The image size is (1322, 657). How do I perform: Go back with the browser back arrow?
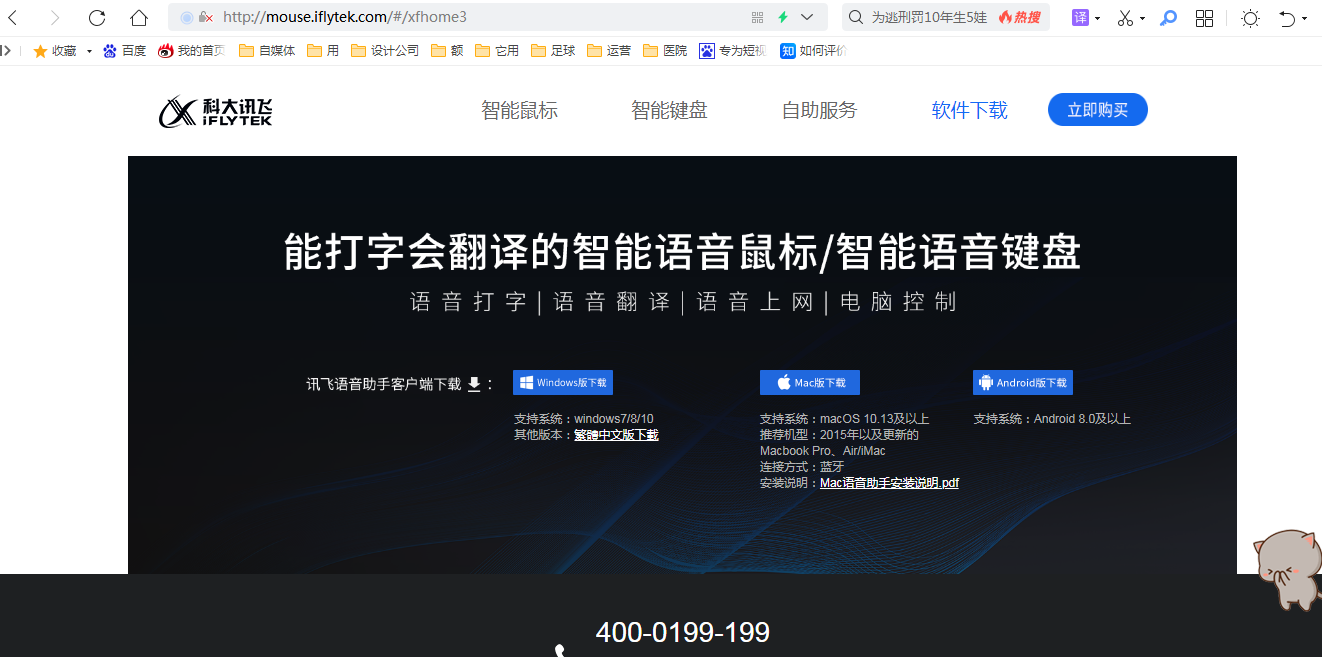pyautogui.click(x=13, y=17)
